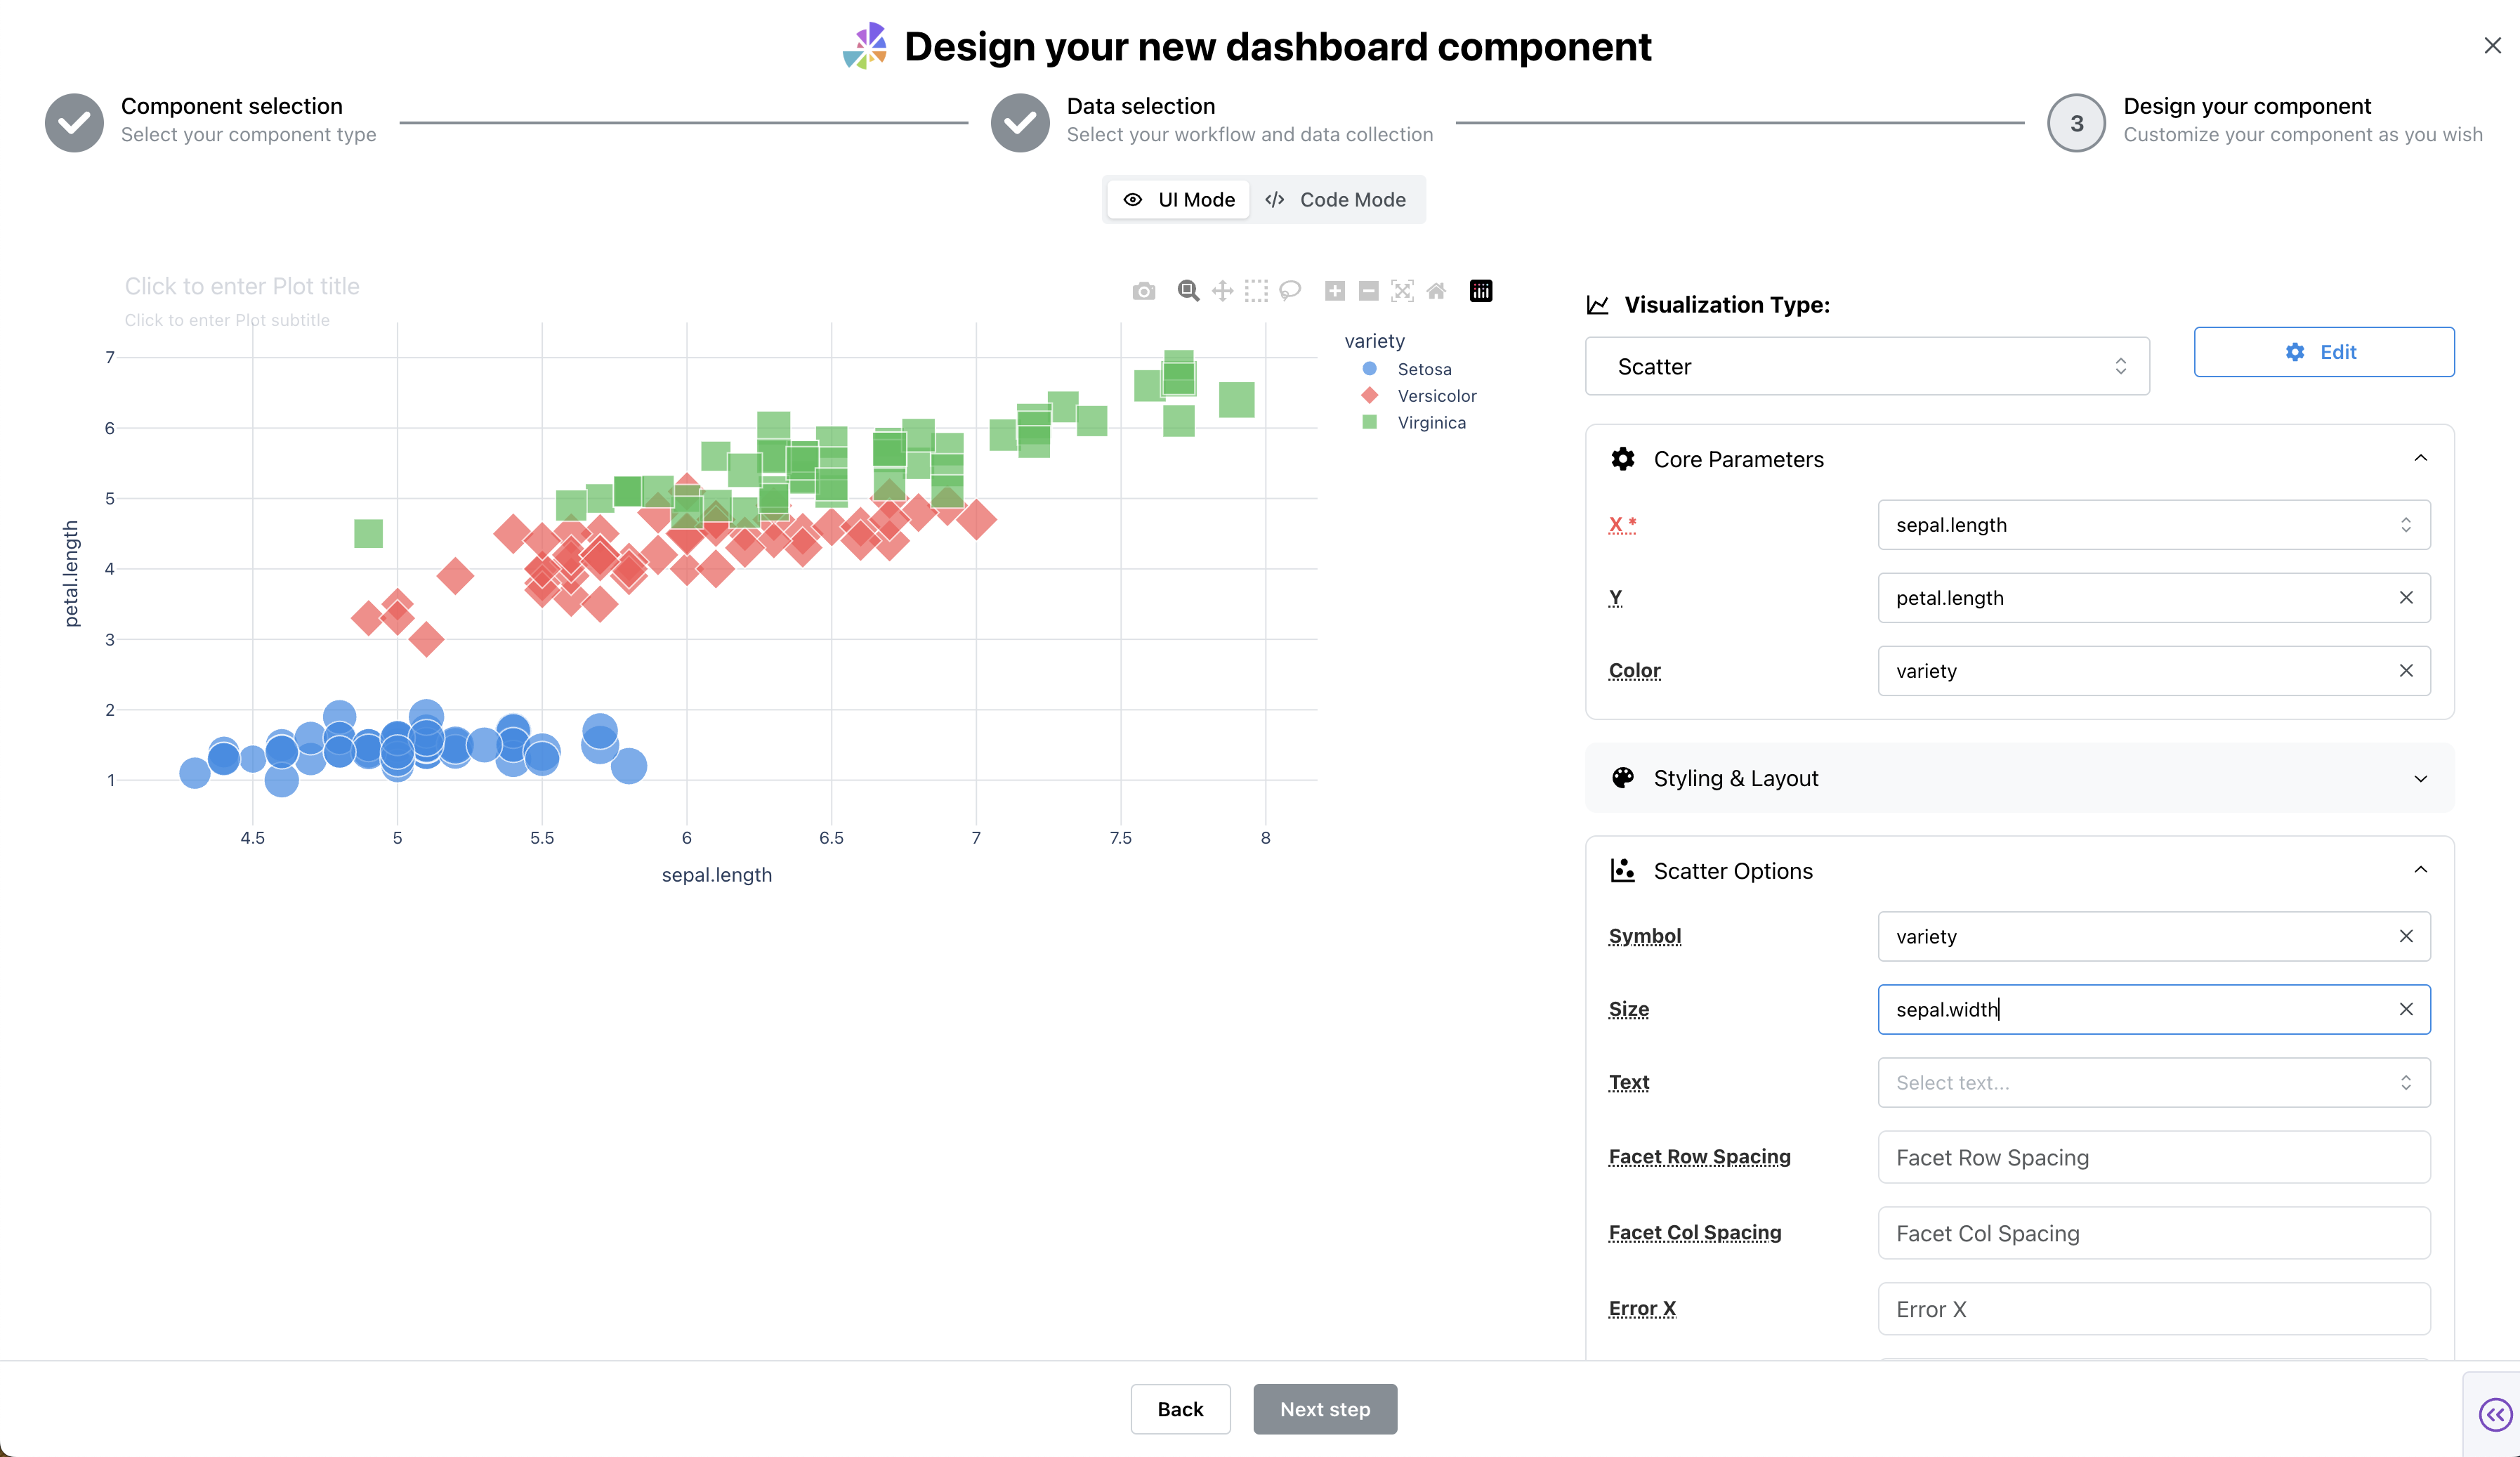Screen dimensions: 2520x1457
Task: Reset axes with the home icon
Action: tap(1436, 291)
